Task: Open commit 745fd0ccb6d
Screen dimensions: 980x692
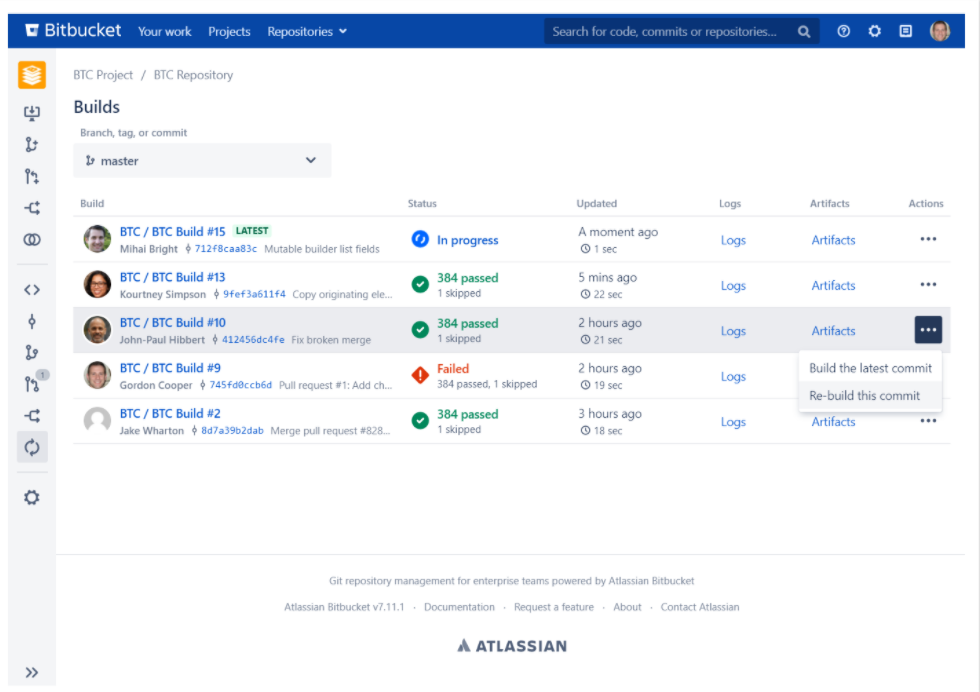Action: 241,385
